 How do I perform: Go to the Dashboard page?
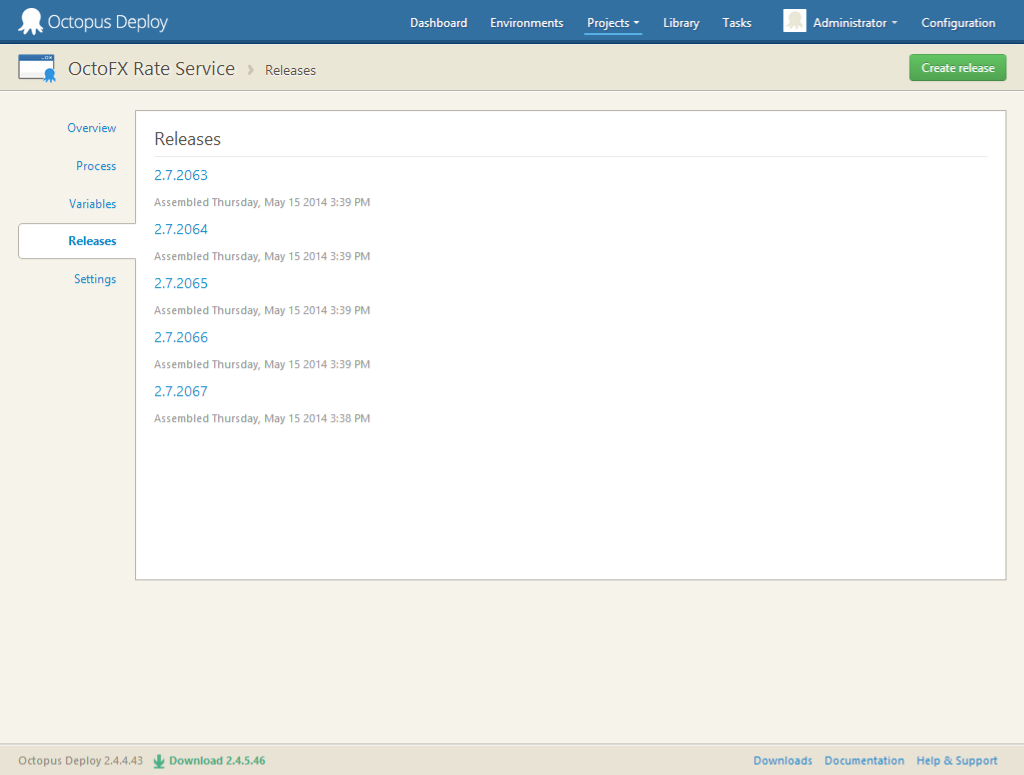pos(438,23)
